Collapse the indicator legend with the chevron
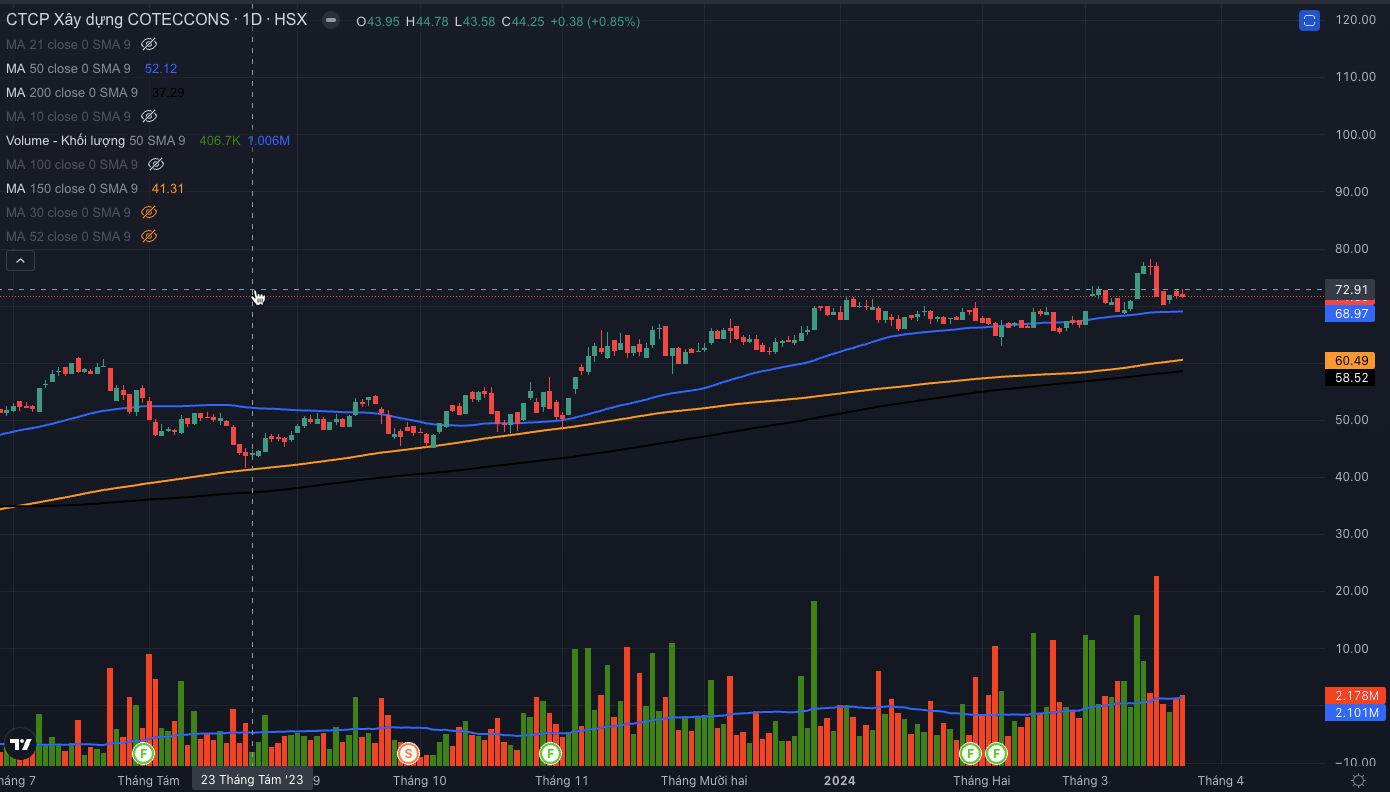The width and height of the screenshot is (1390, 792). [20, 261]
